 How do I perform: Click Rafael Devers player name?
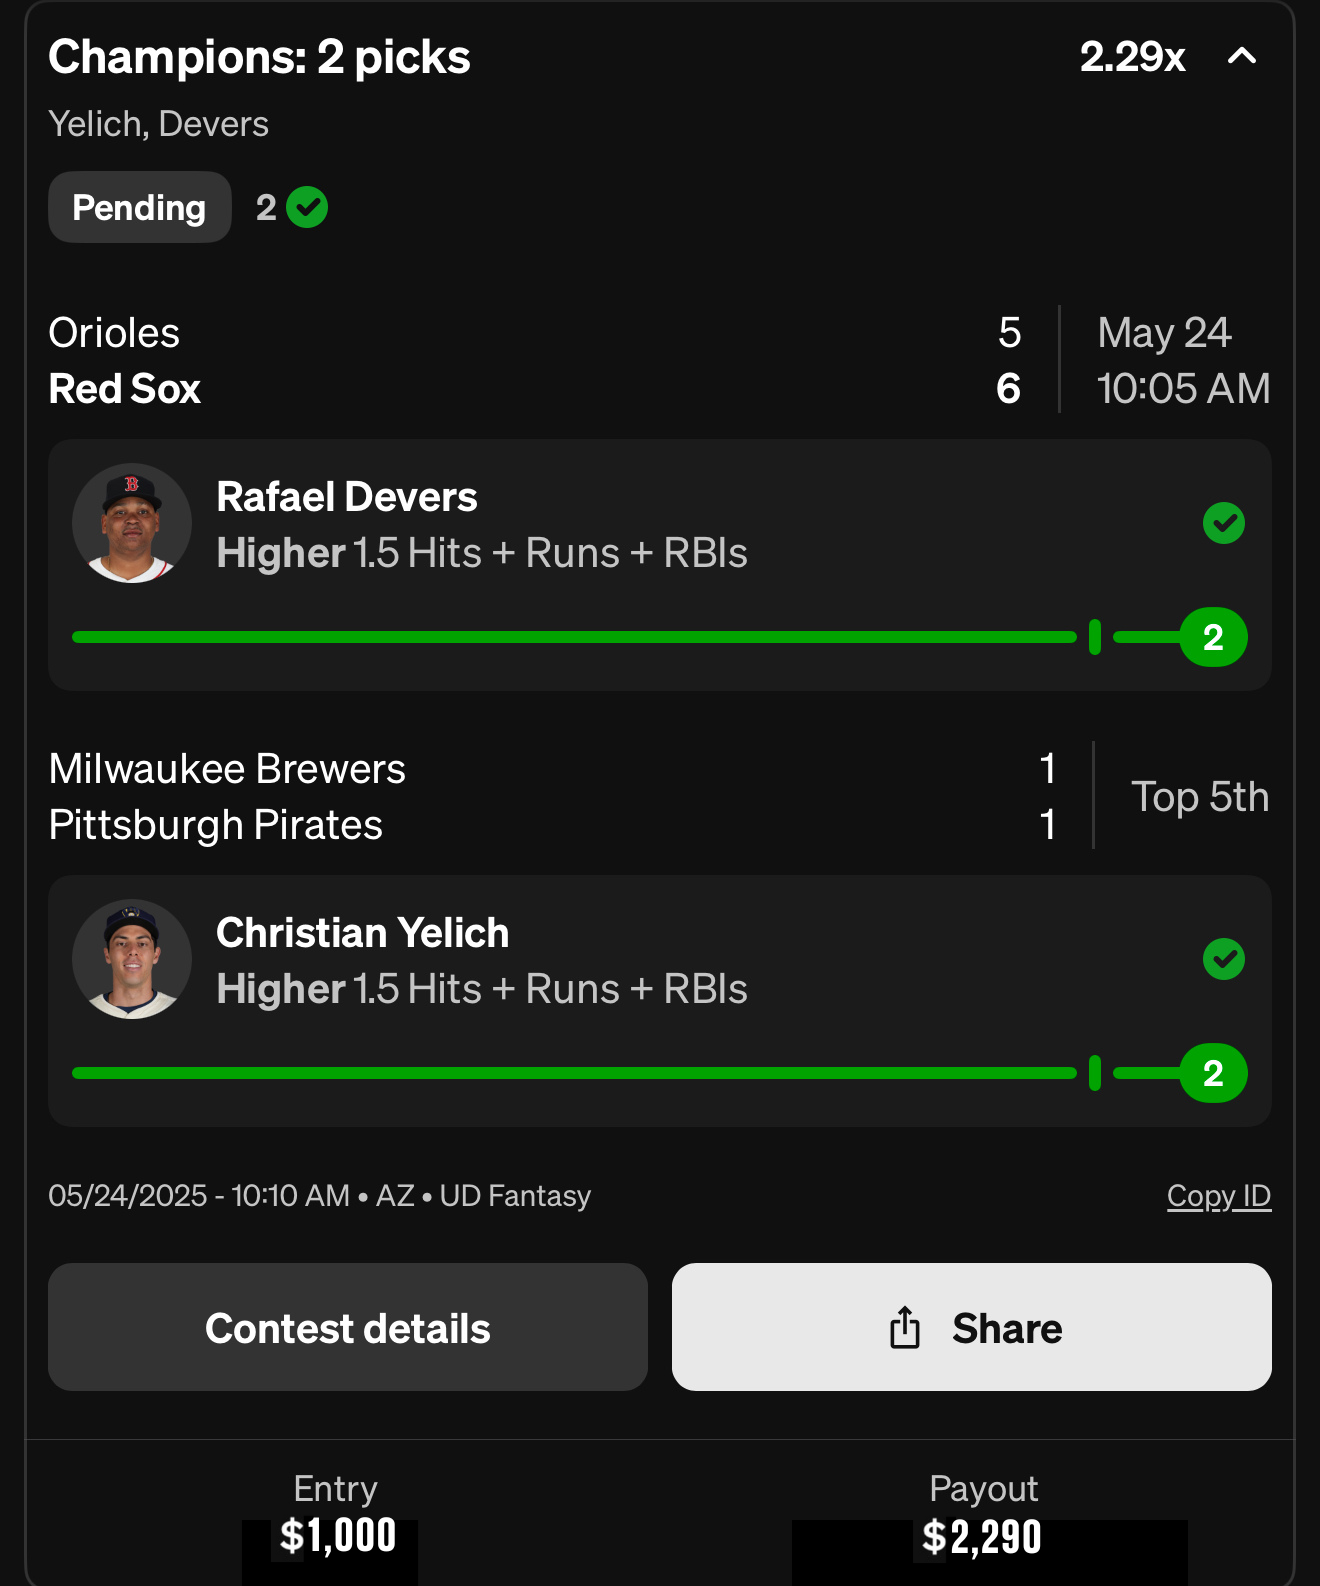pos(347,497)
